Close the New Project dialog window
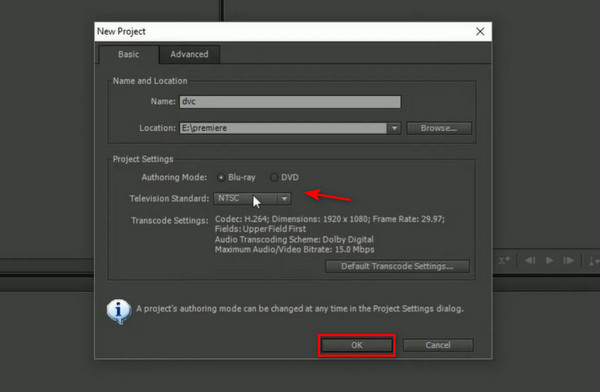 480,32
